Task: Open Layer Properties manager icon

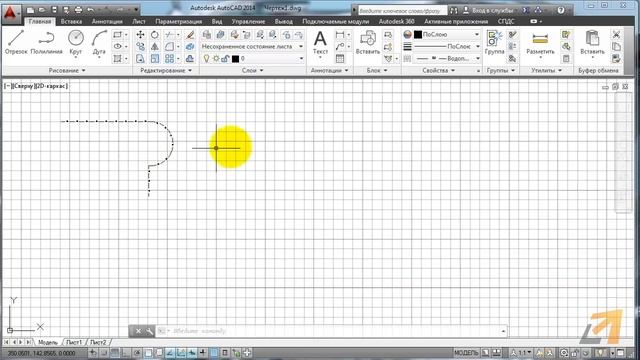Action: (207, 35)
